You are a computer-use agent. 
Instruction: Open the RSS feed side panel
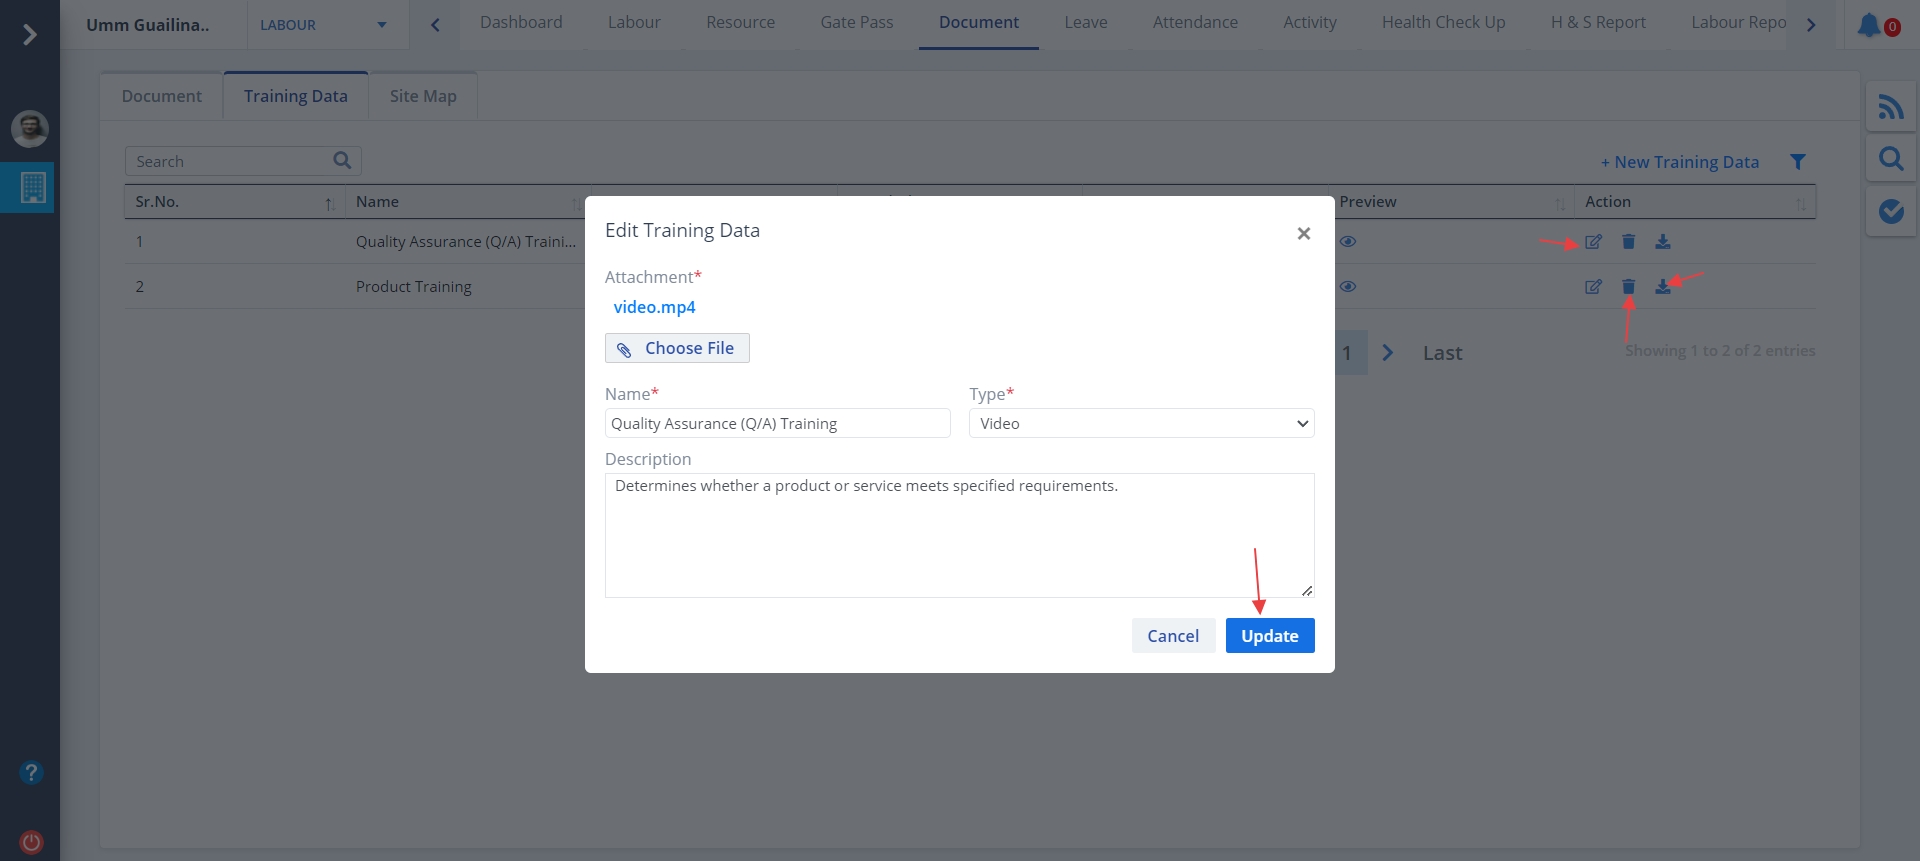coord(1890,107)
